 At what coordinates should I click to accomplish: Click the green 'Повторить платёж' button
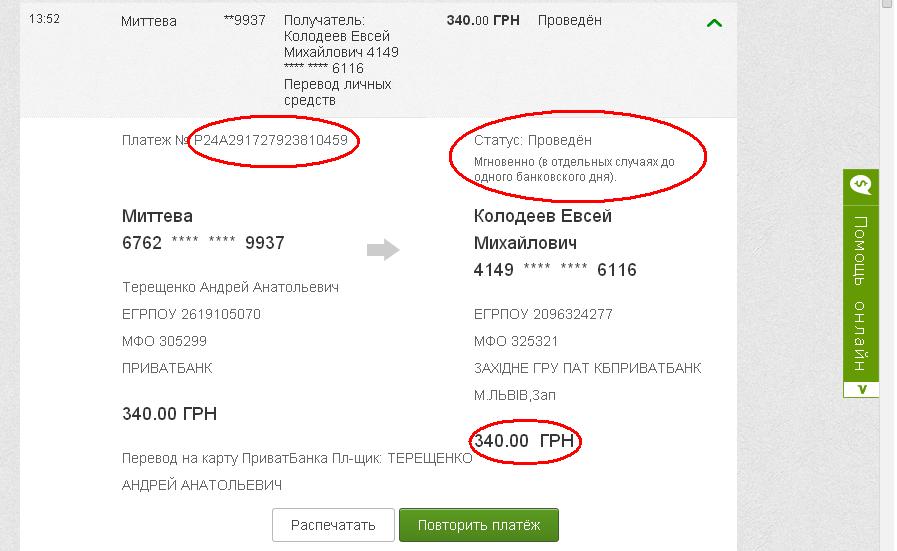tap(478, 525)
